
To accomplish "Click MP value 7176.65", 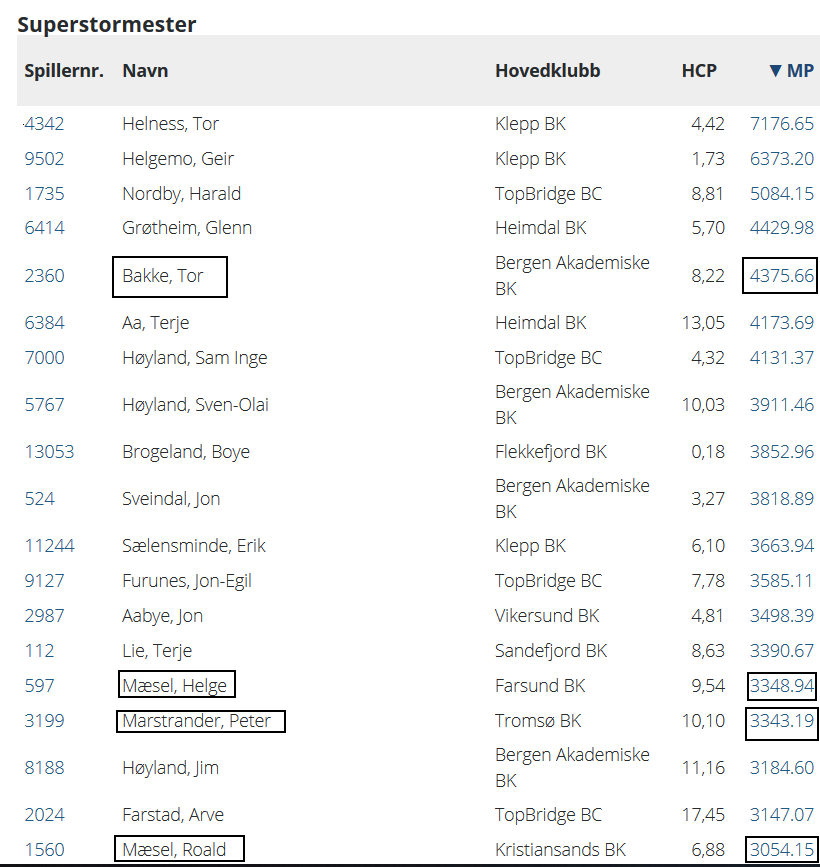I will 782,124.
